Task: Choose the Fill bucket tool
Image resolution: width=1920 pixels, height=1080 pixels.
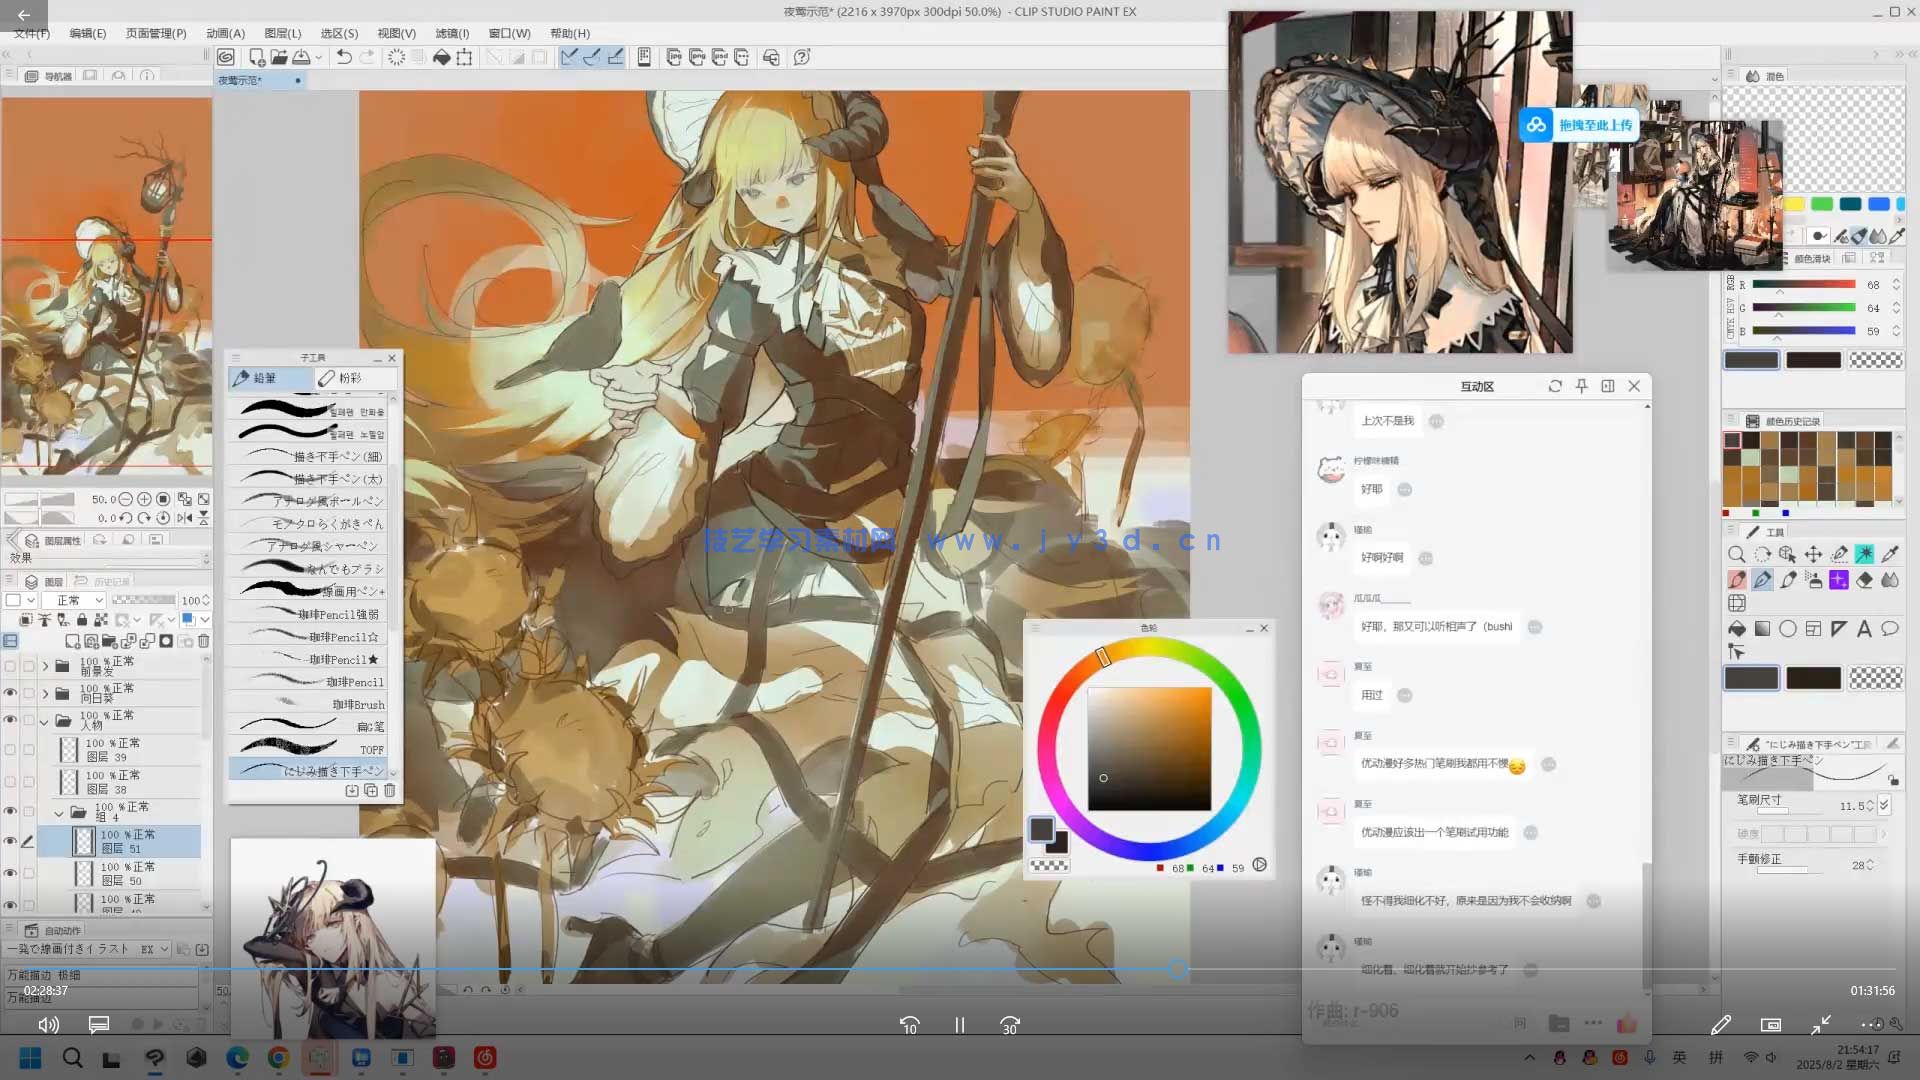Action: [x=1737, y=629]
